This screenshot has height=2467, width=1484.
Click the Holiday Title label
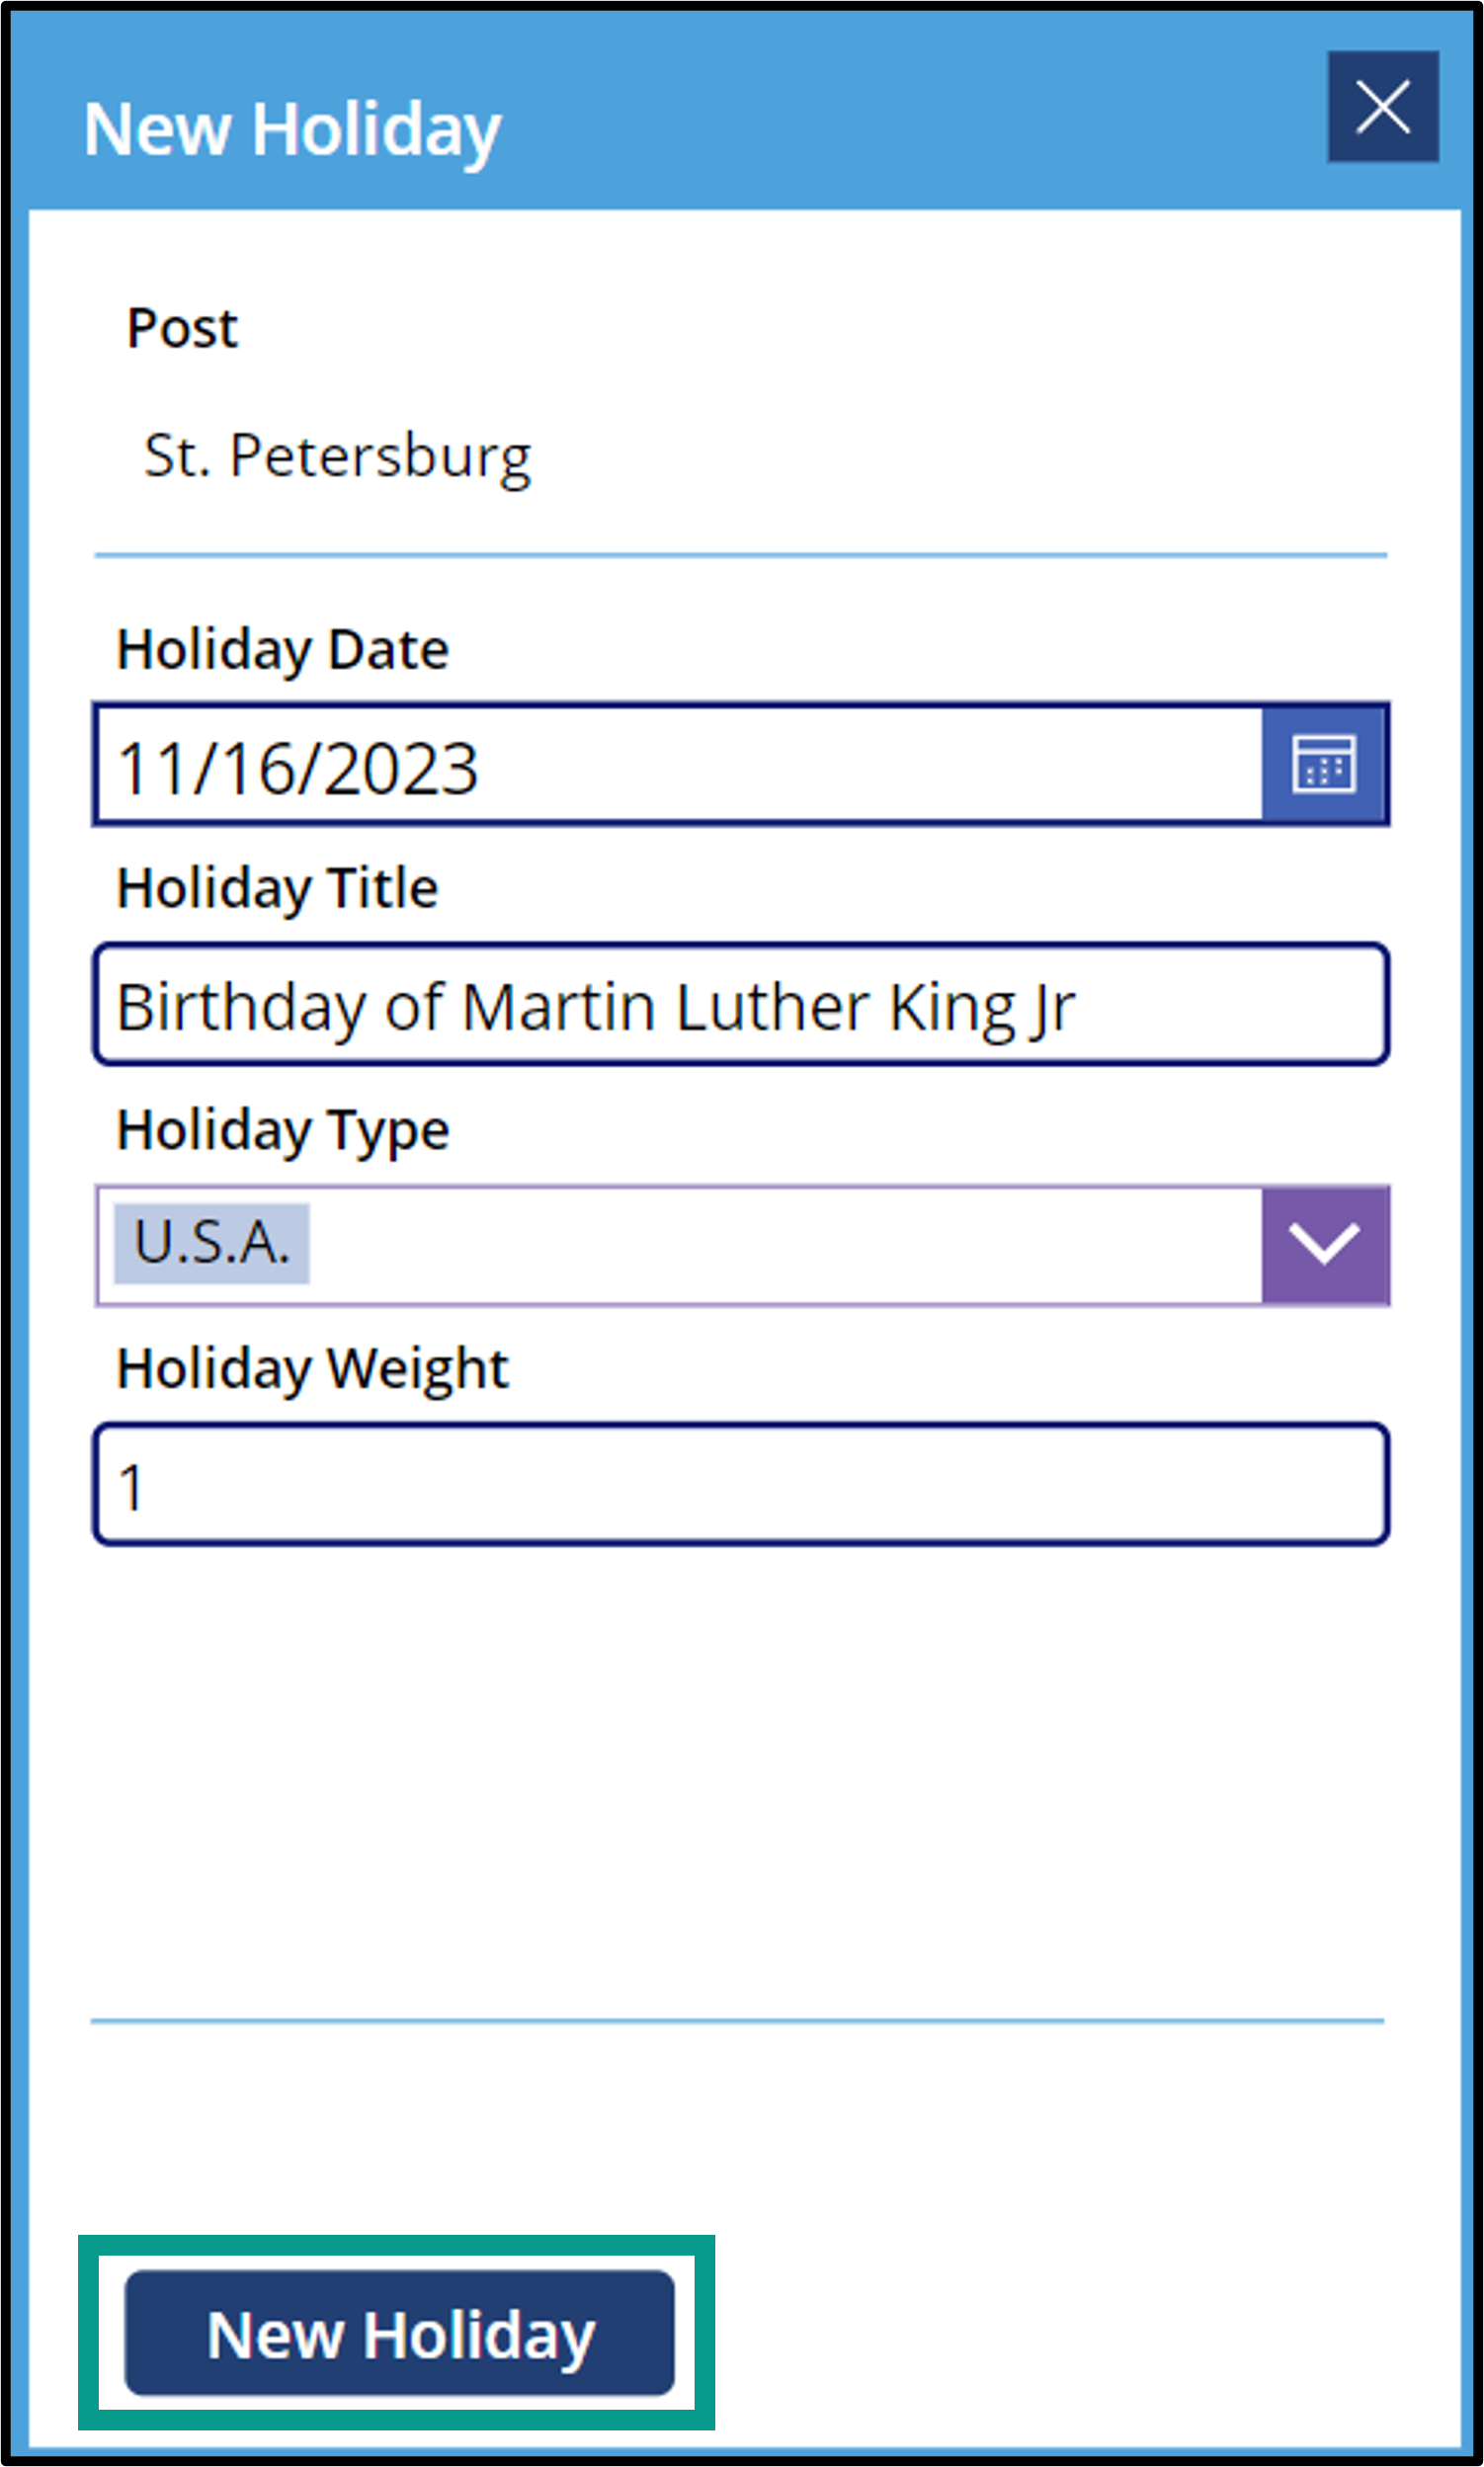[x=278, y=889]
